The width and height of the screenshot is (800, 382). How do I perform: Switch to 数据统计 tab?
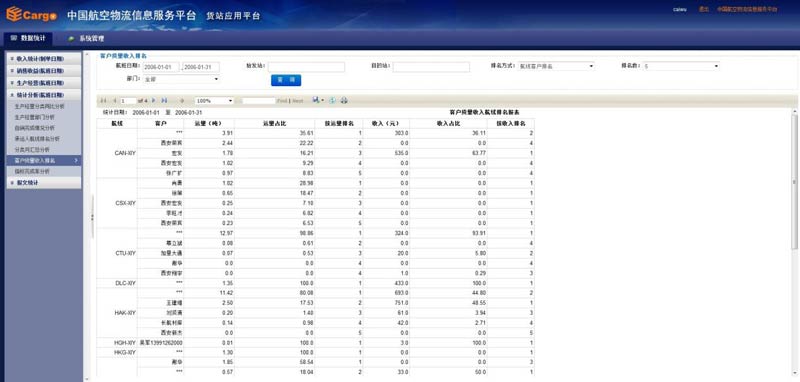(x=28, y=38)
